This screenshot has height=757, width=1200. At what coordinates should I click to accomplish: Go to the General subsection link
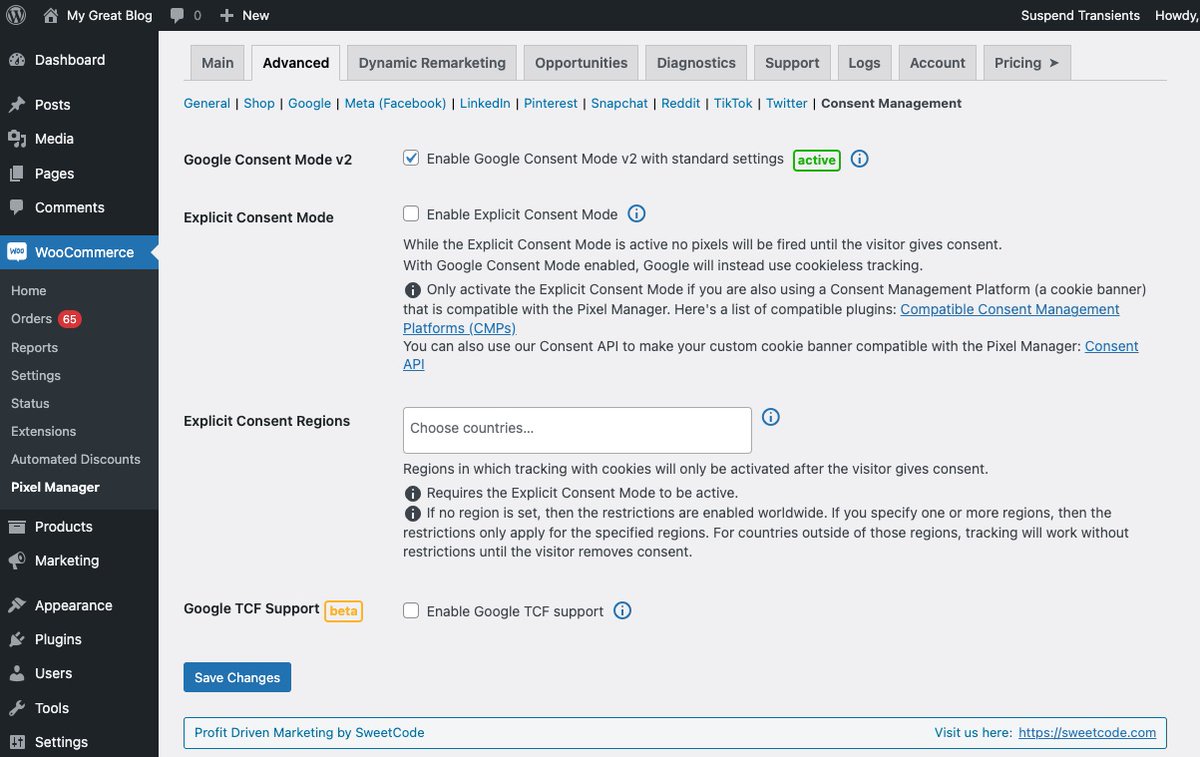click(x=207, y=103)
